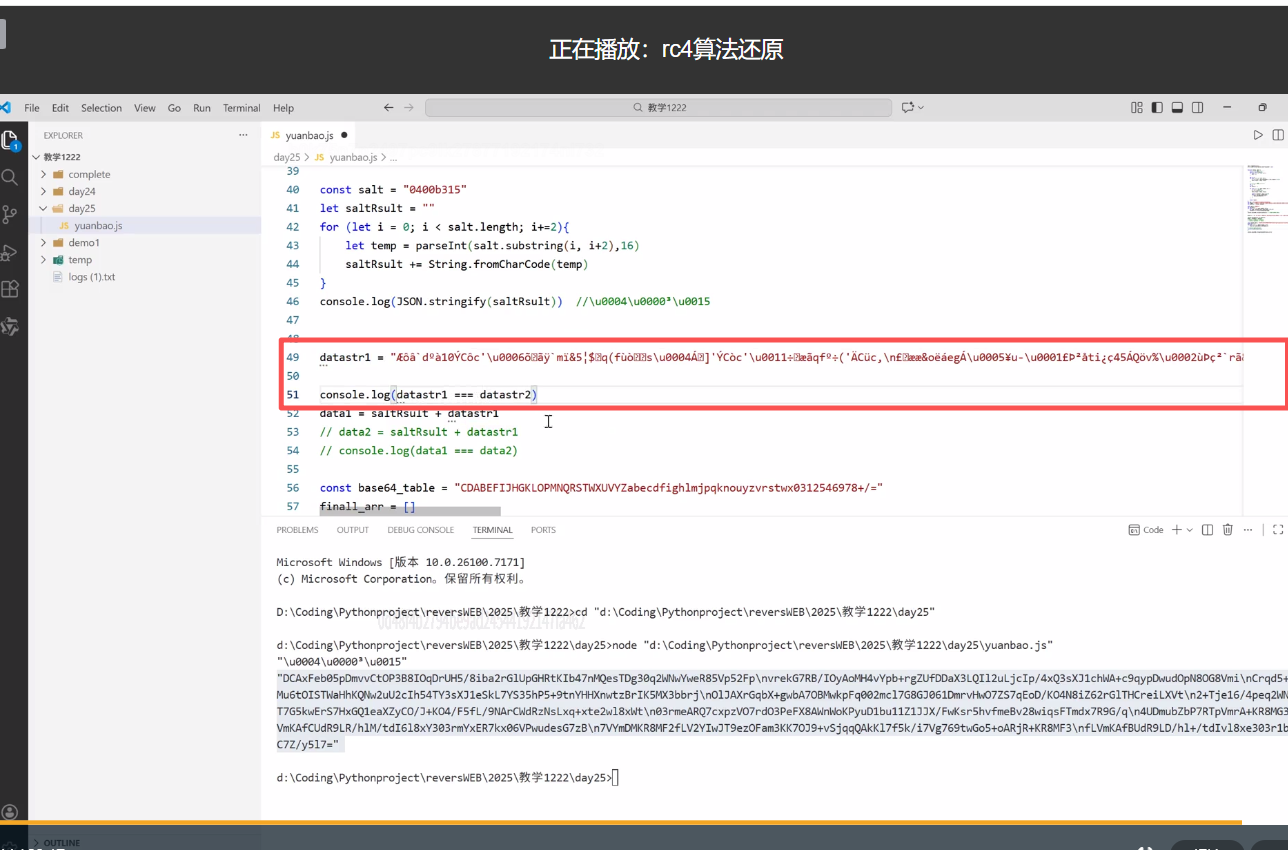Open the Edit menu
The height and width of the screenshot is (850, 1288).
(61, 108)
